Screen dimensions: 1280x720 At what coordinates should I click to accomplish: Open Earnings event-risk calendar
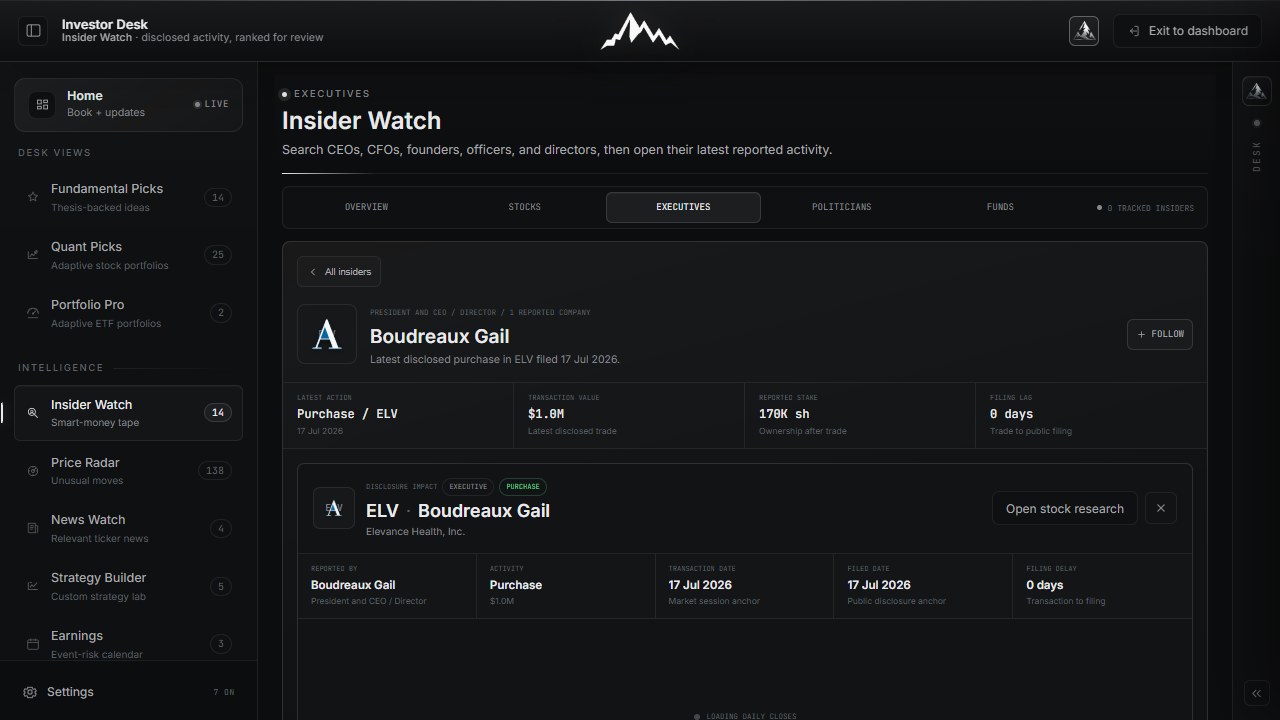128,644
